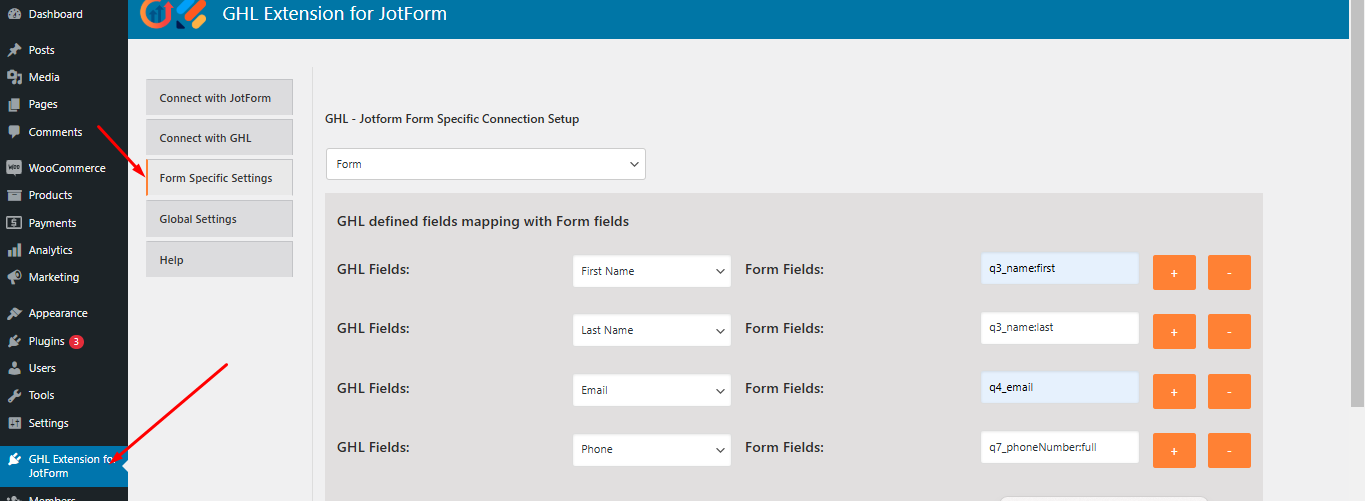Screen dimensions: 1365x501
Task: Click the WooCommerce logo icon
Action: tap(14, 168)
